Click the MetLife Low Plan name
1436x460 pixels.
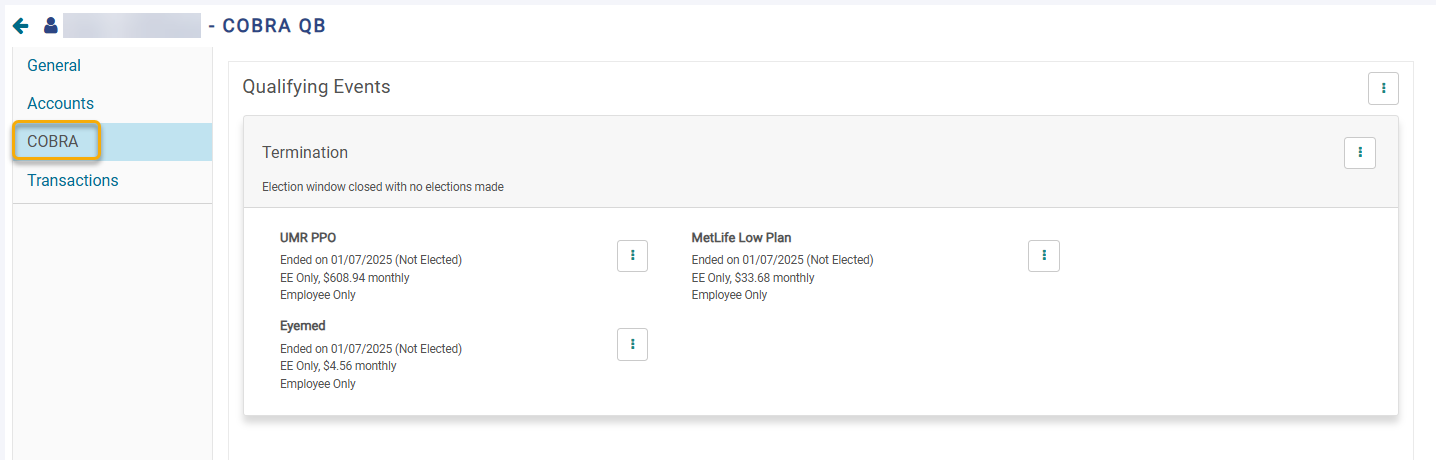click(x=741, y=238)
